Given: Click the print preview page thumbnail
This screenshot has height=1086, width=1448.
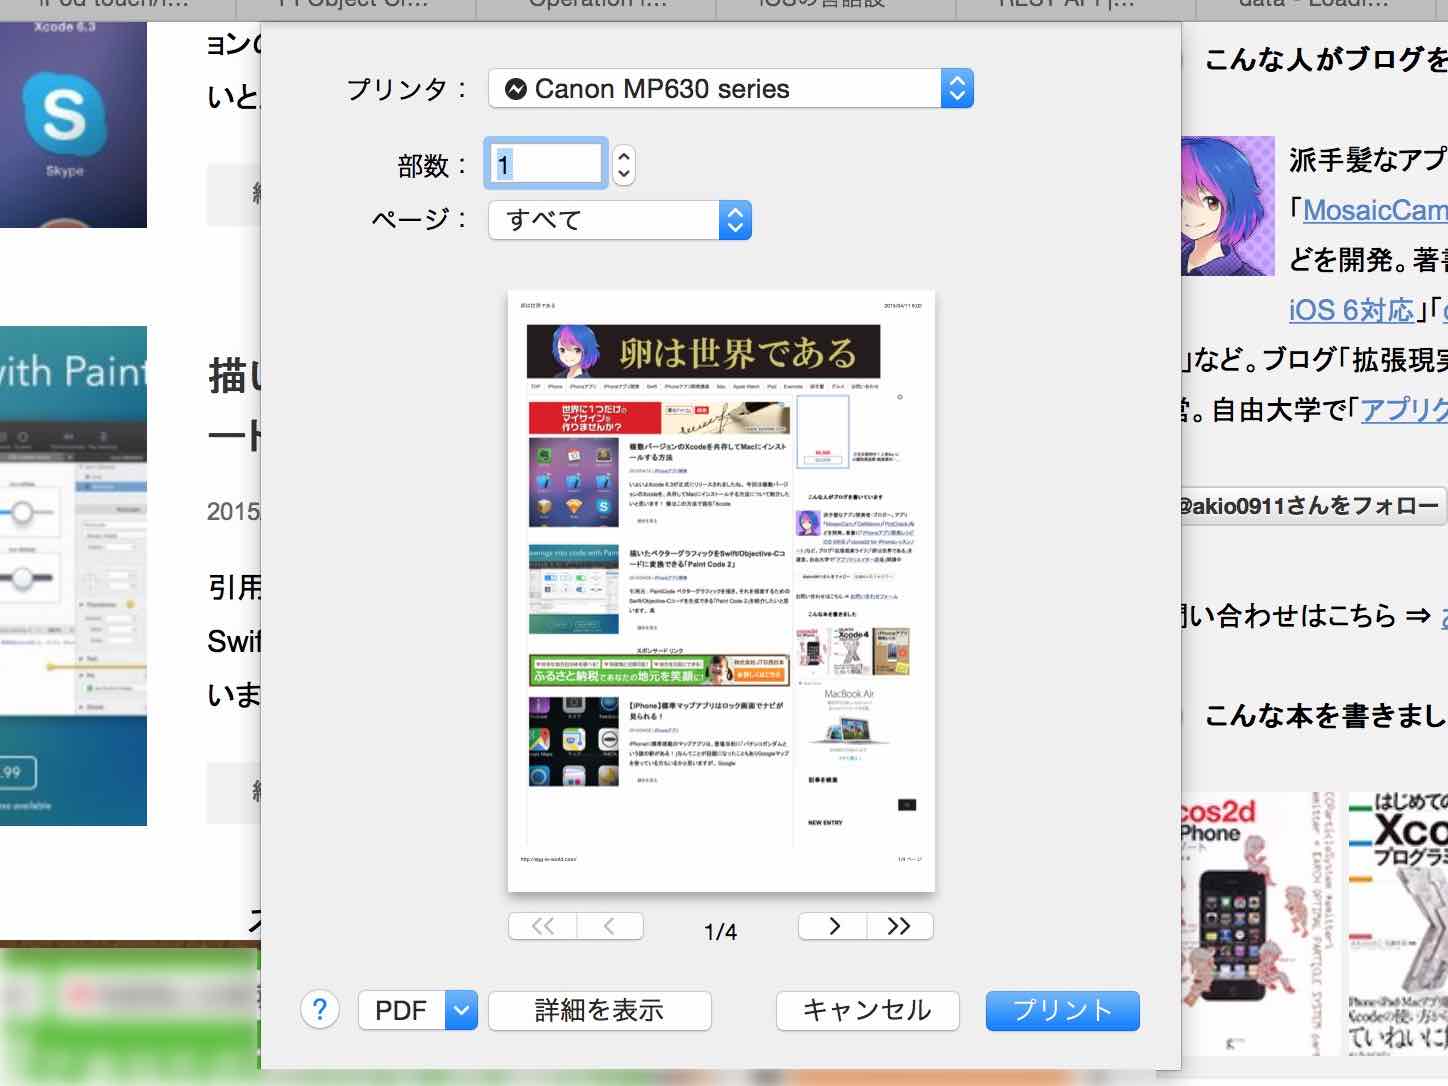Looking at the screenshot, I should [x=721, y=591].
